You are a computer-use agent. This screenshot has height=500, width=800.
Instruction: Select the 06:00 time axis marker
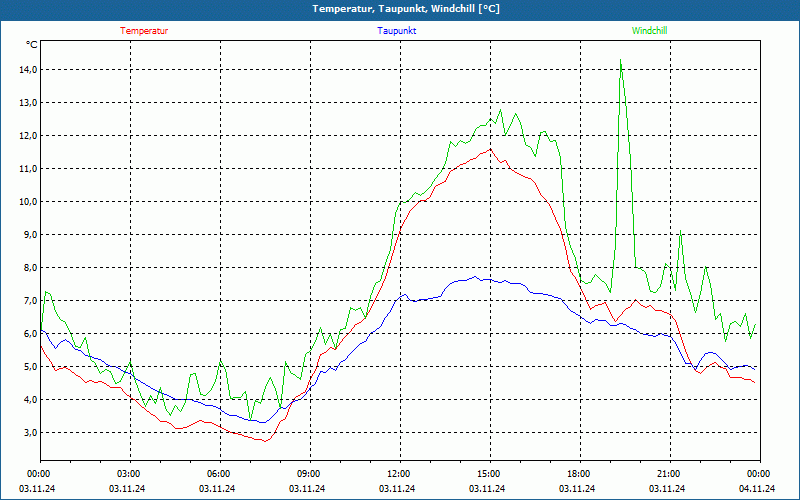click(x=219, y=474)
